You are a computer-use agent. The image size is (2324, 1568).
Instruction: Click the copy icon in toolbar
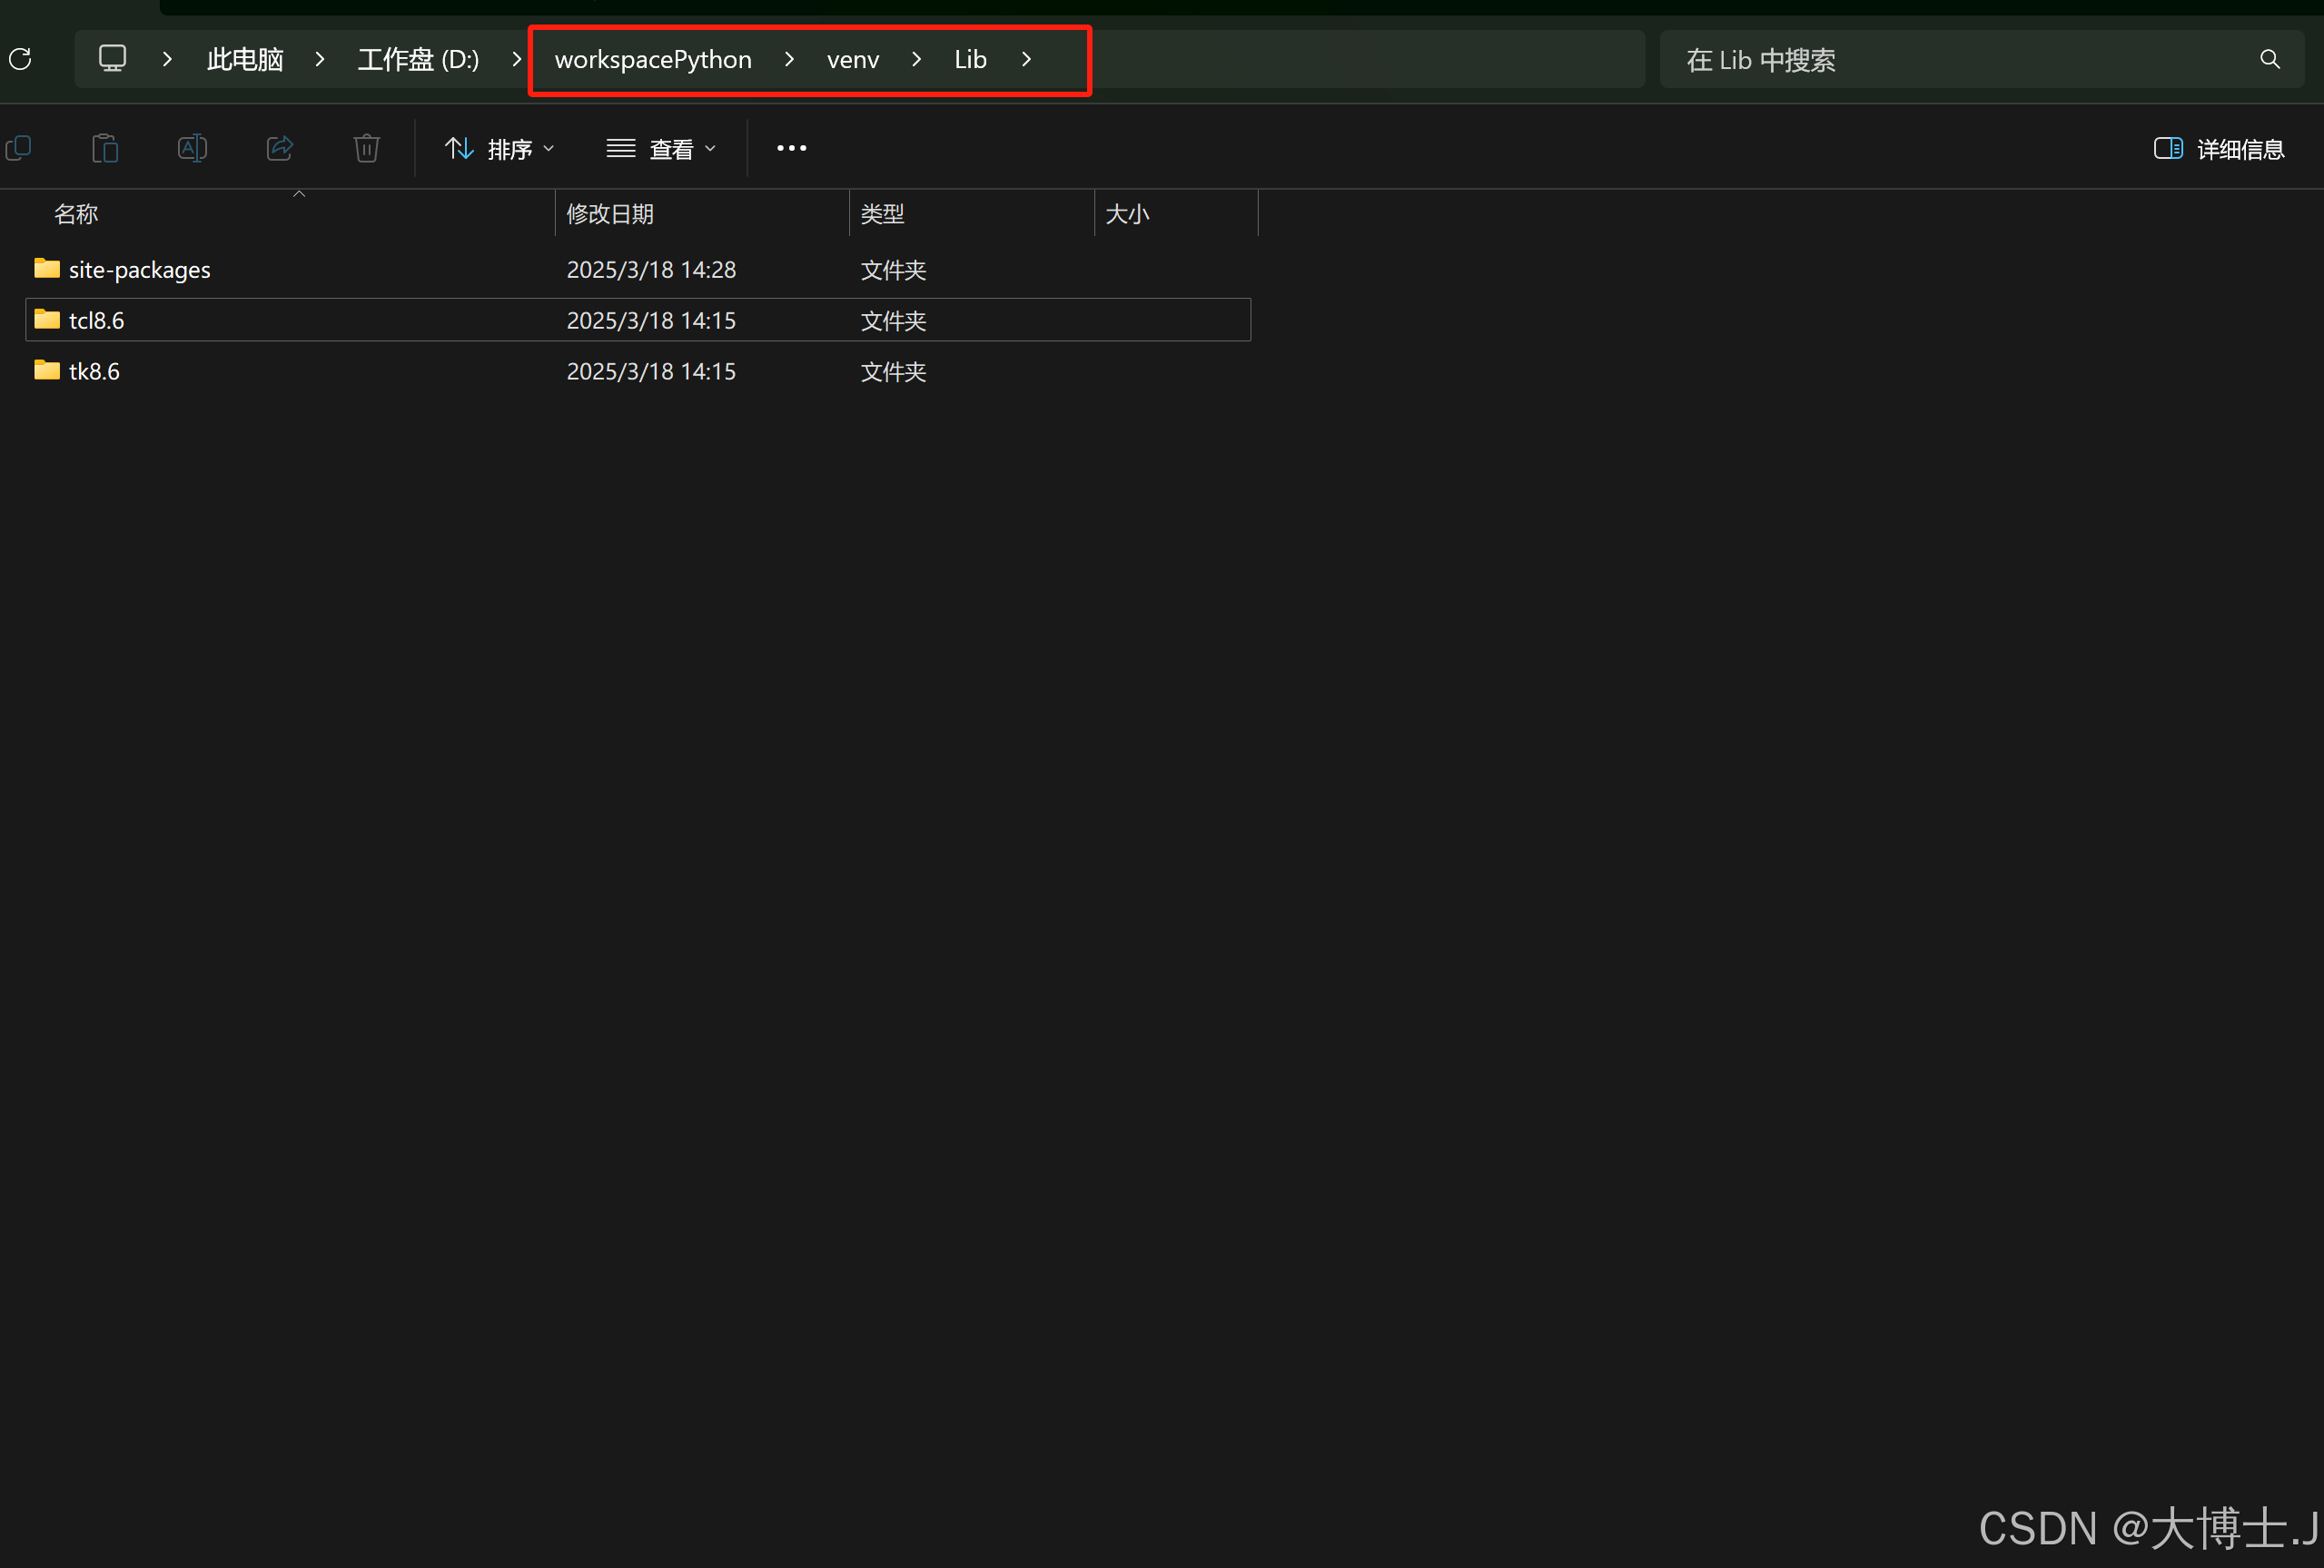point(19,149)
